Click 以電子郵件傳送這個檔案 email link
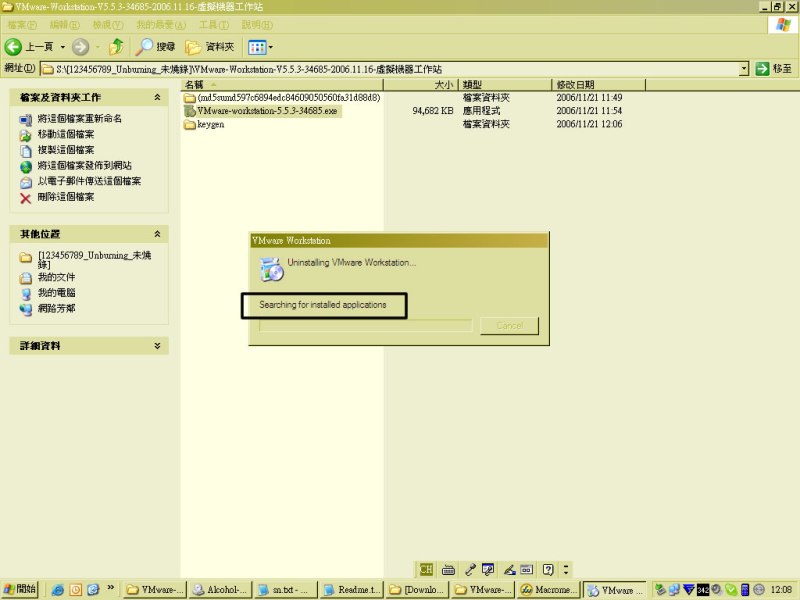Image resolution: width=800 pixels, height=600 pixels. 89,181
